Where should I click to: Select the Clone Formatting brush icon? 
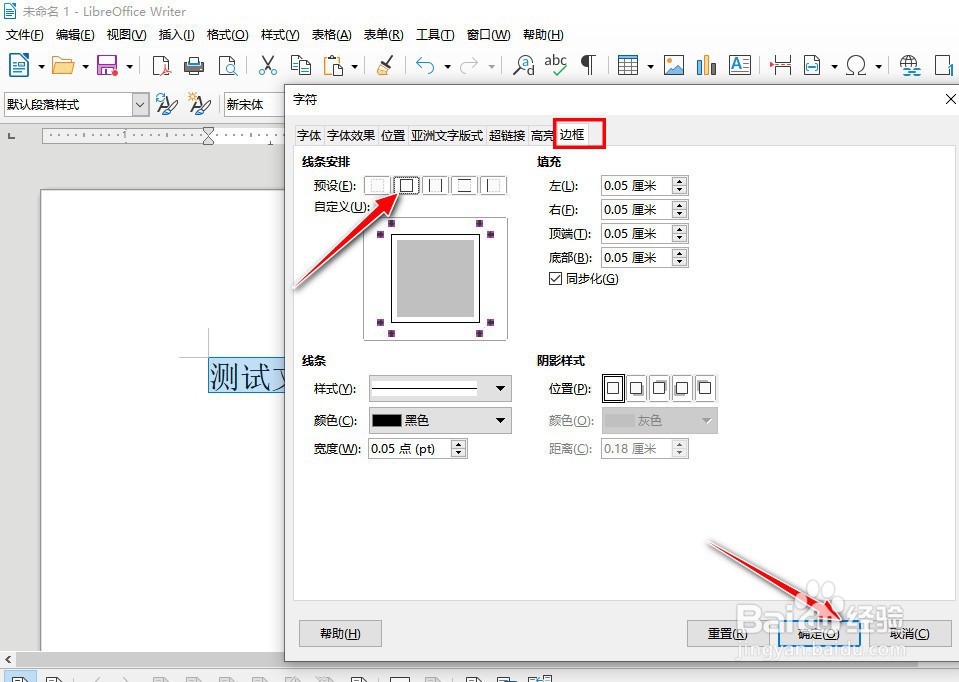(x=385, y=65)
